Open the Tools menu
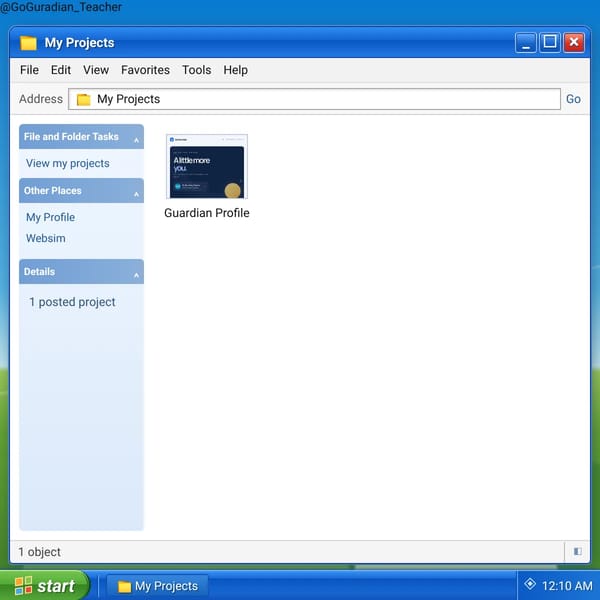 (x=196, y=70)
